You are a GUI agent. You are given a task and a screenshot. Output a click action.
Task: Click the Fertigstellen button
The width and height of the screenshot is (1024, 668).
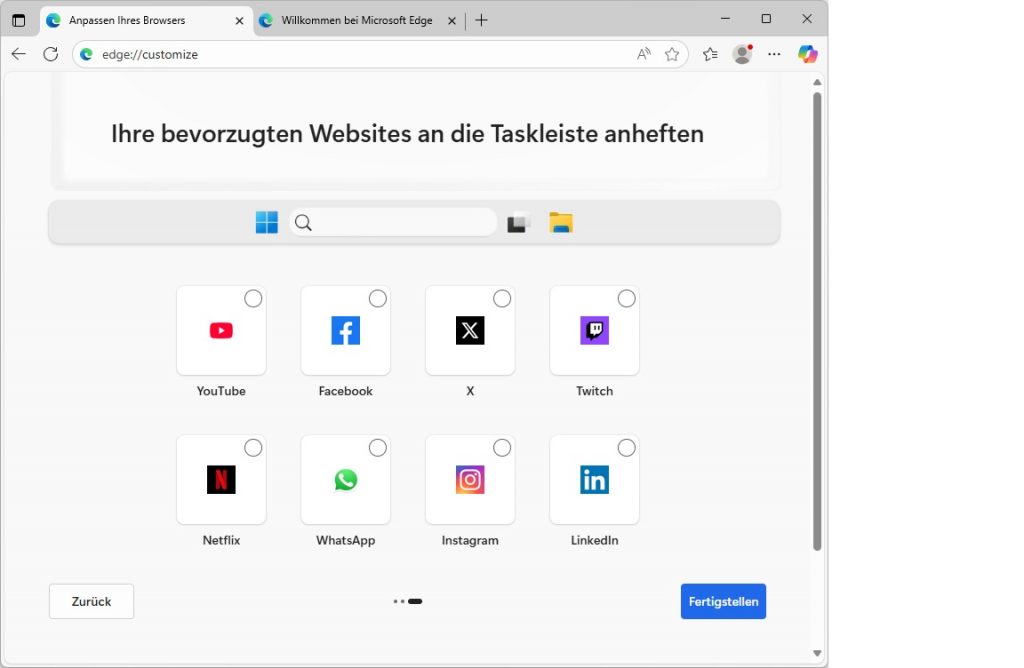tap(723, 601)
